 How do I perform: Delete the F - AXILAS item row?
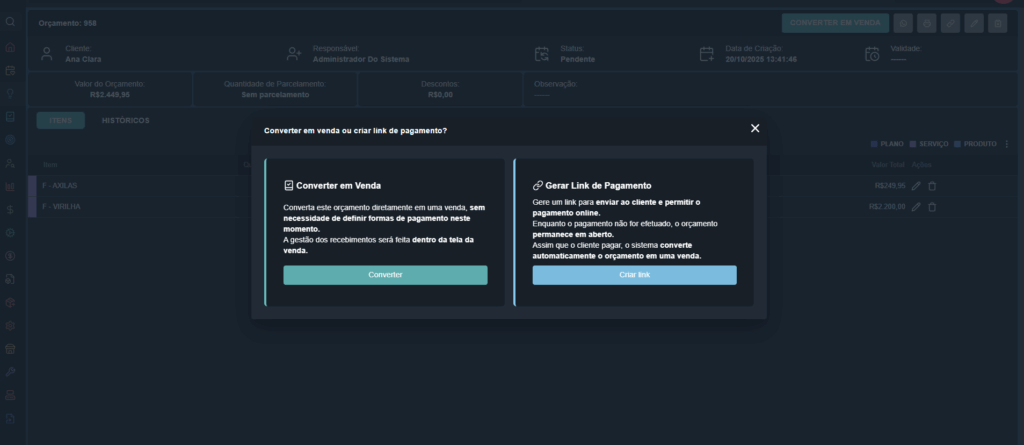click(x=932, y=186)
